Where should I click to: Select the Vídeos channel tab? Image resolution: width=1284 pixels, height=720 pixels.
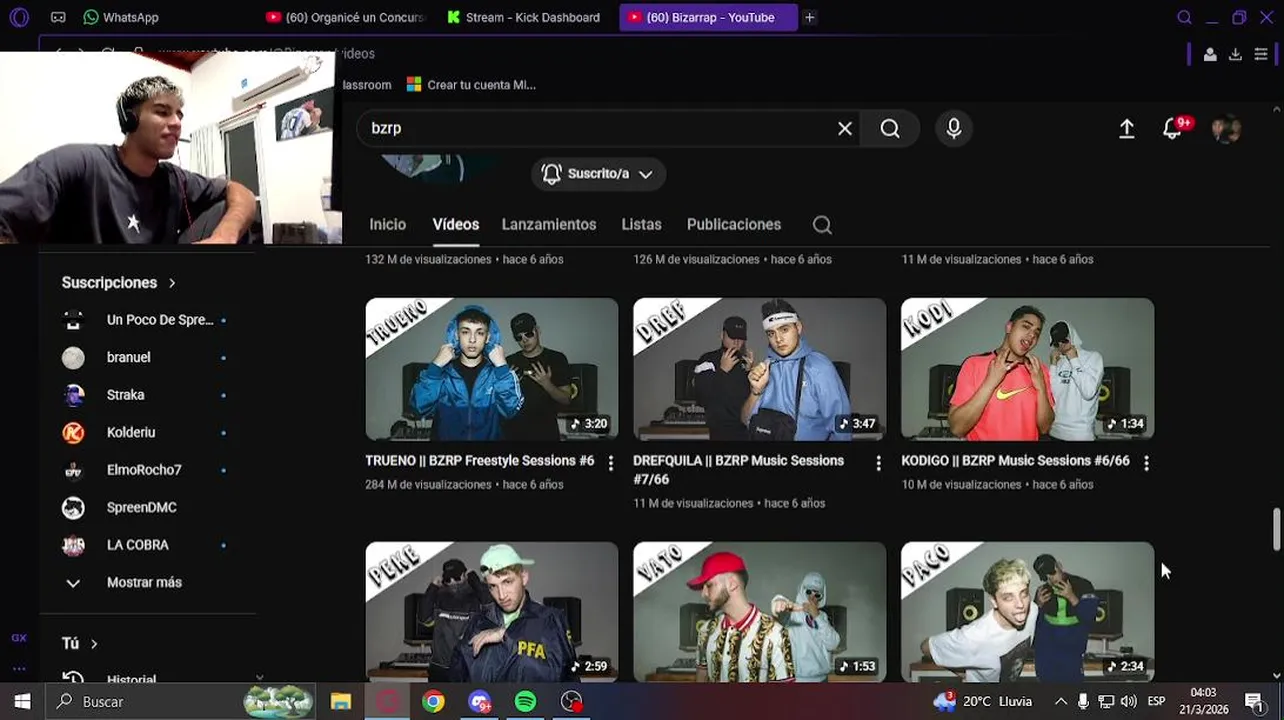coord(456,225)
